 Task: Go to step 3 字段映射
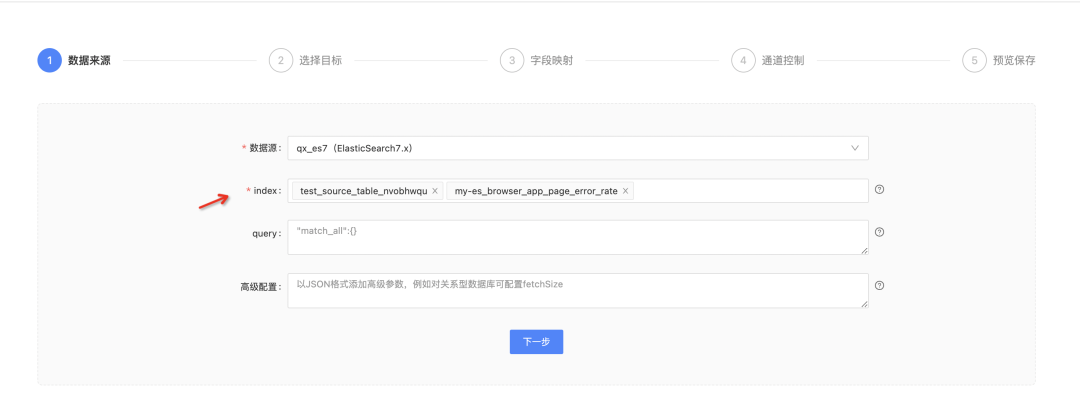(x=537, y=61)
